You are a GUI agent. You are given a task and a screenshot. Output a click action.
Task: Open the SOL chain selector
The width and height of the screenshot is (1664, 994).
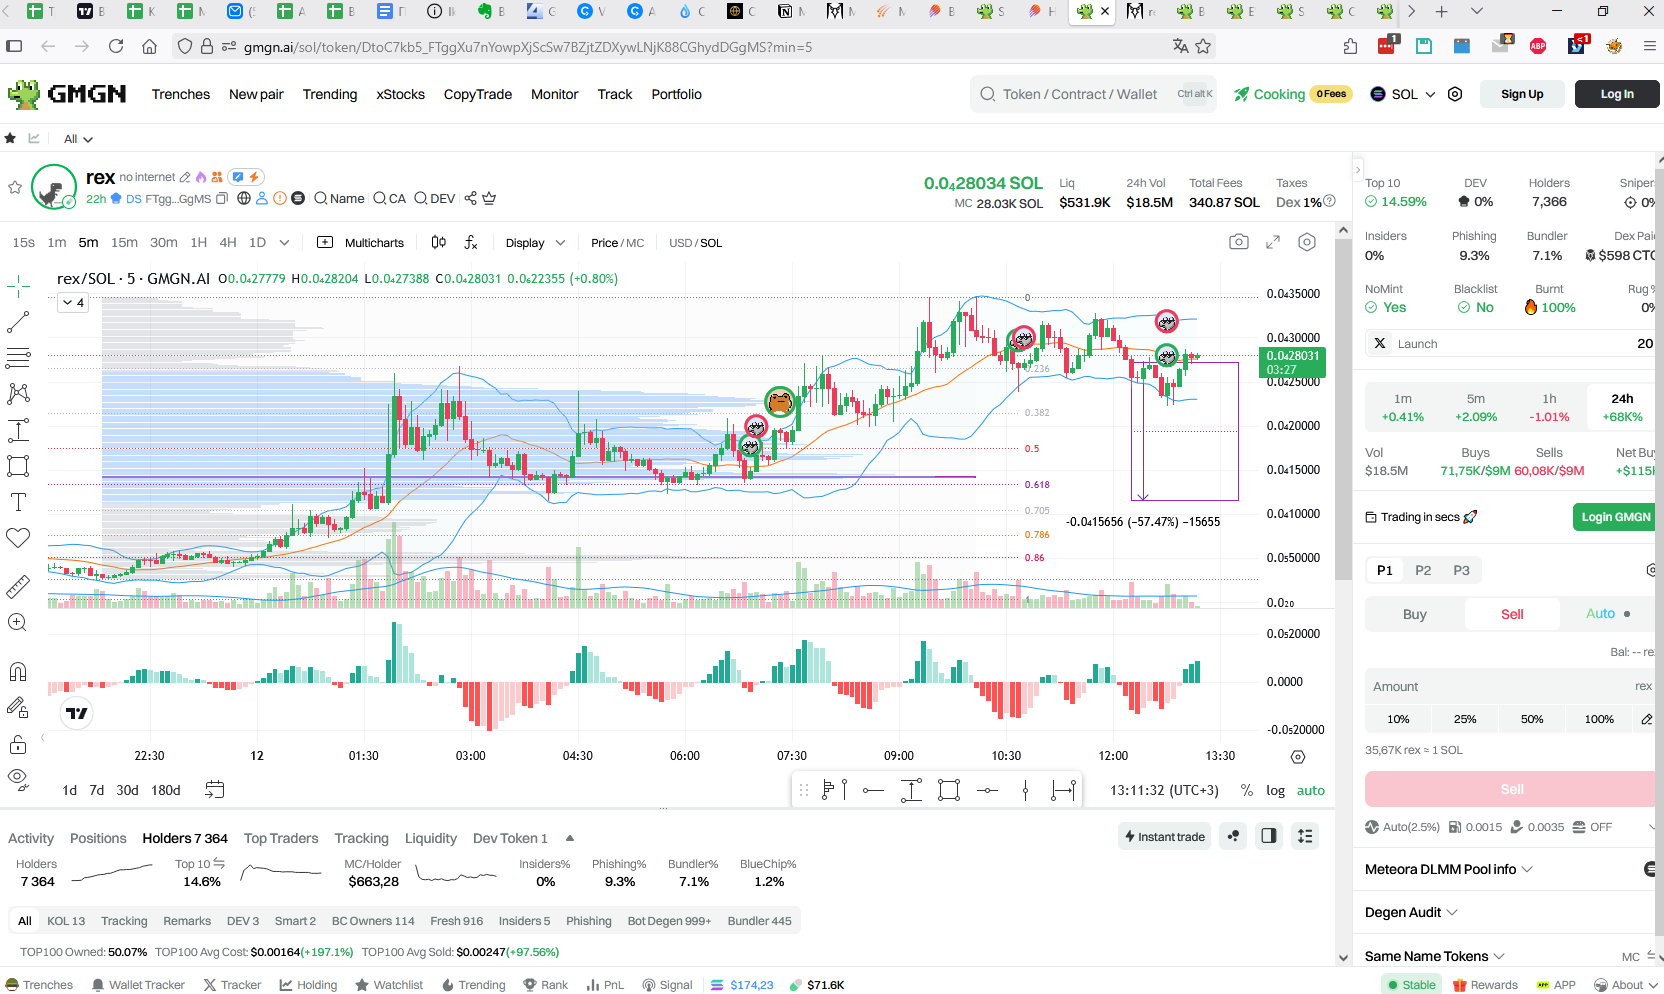tap(1403, 94)
